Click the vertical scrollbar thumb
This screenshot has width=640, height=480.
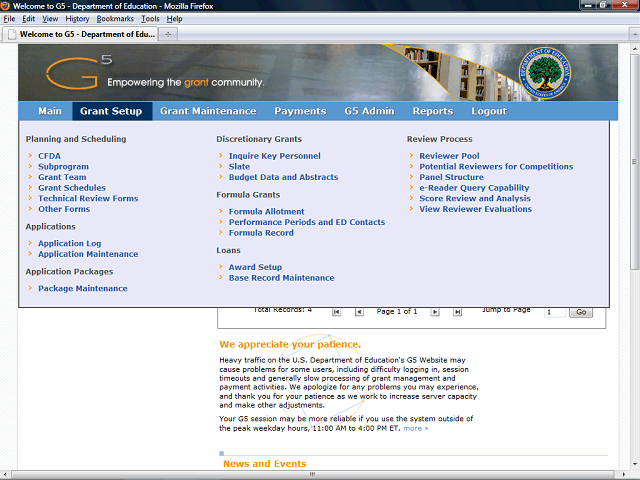pos(634,162)
